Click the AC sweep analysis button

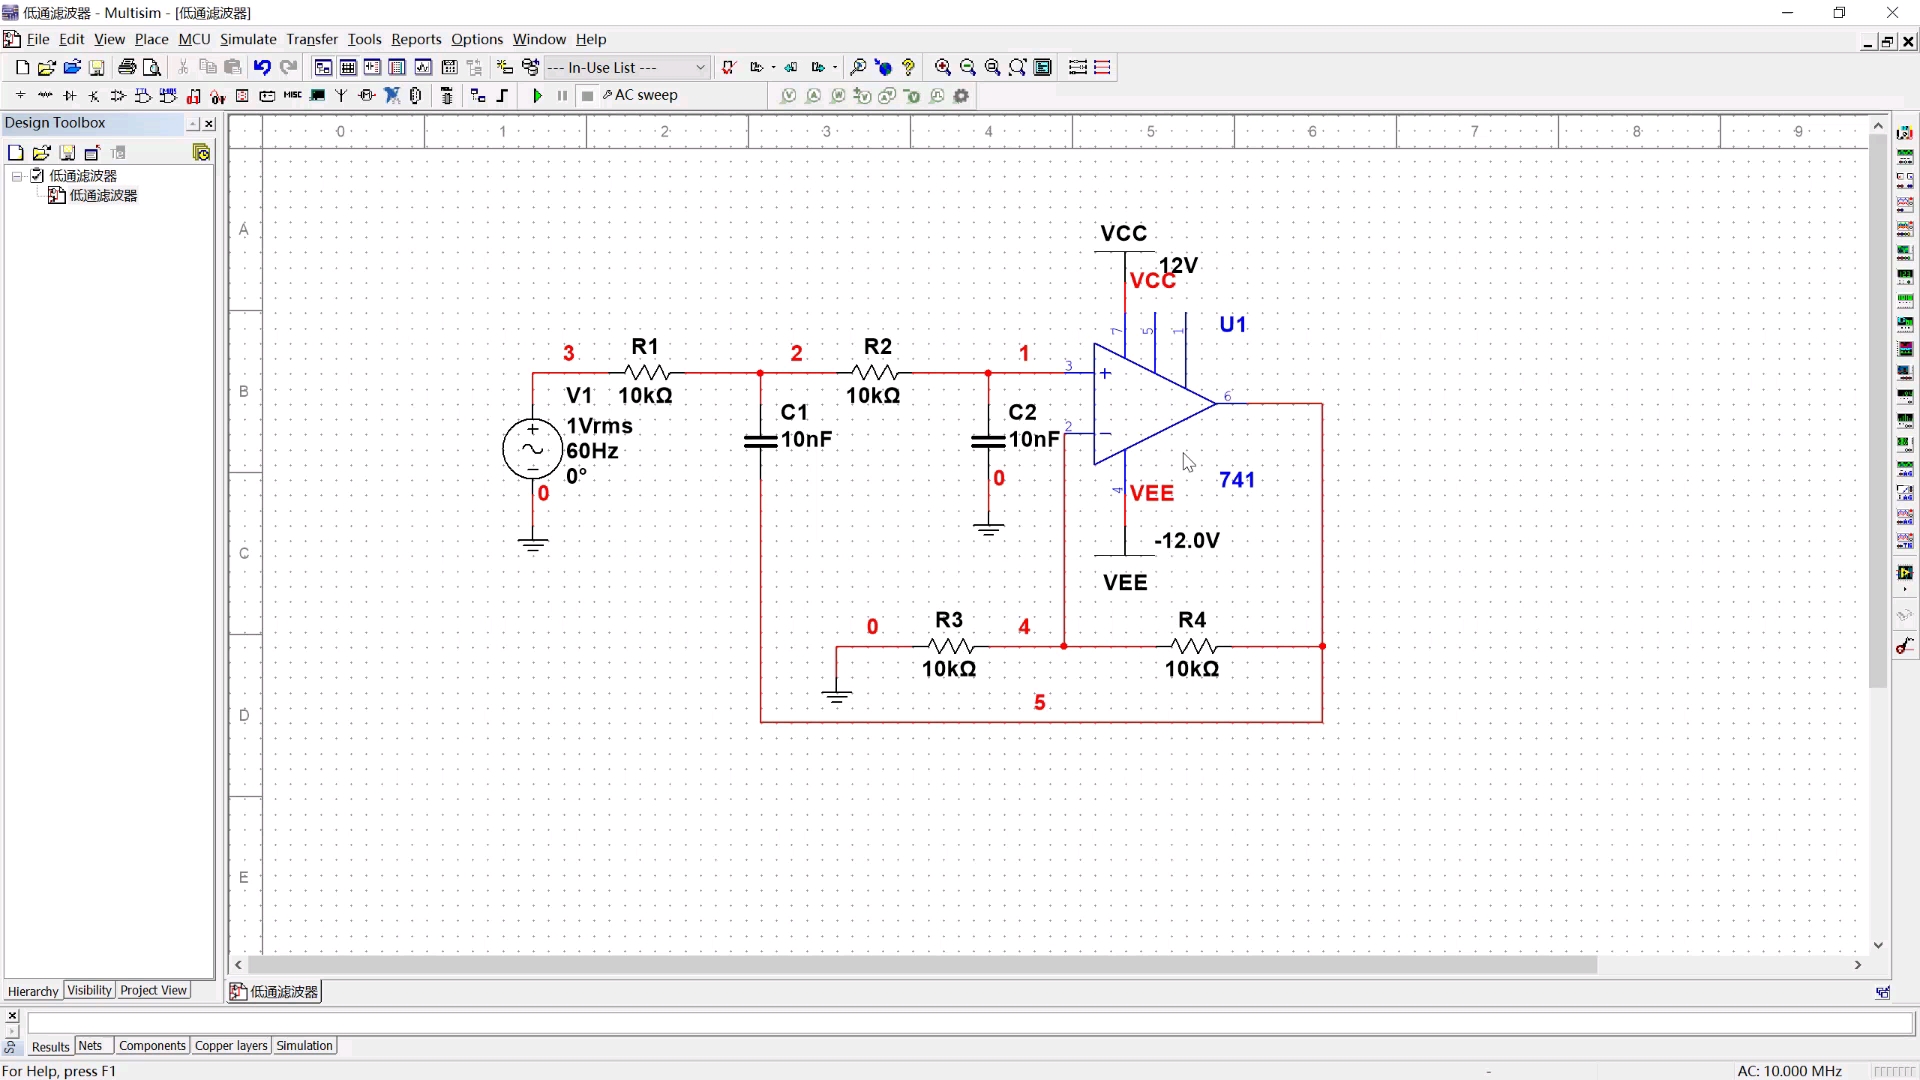pos(640,95)
